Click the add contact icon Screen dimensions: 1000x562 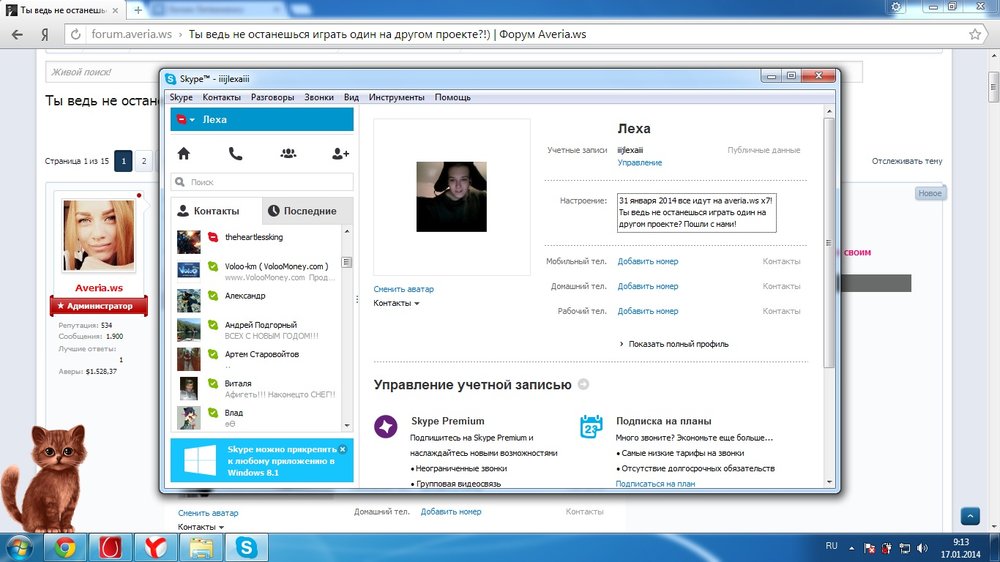tap(340, 154)
